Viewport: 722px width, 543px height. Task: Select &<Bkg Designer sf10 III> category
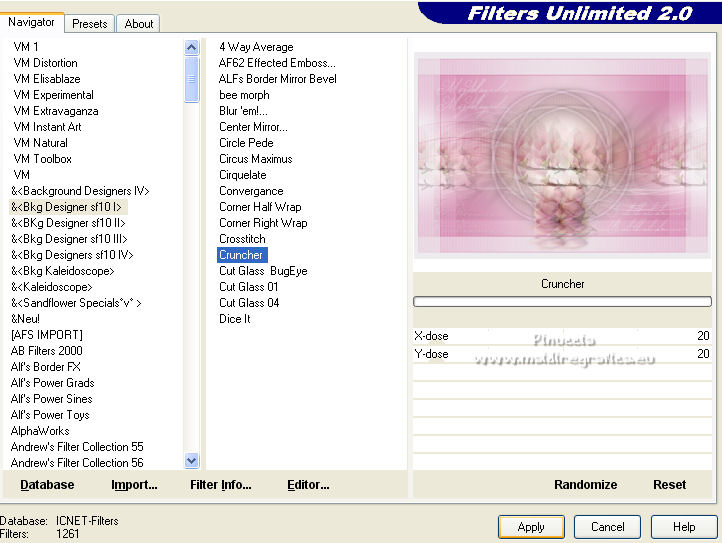pyautogui.click(x=69, y=239)
